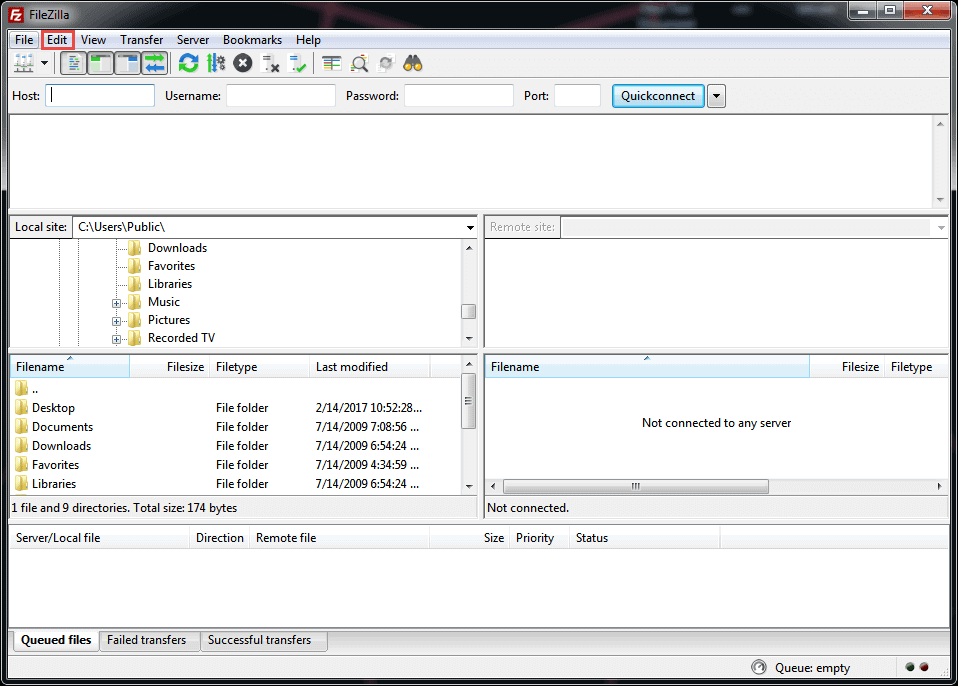
Task: Cancel the current operation
Action: (243, 63)
